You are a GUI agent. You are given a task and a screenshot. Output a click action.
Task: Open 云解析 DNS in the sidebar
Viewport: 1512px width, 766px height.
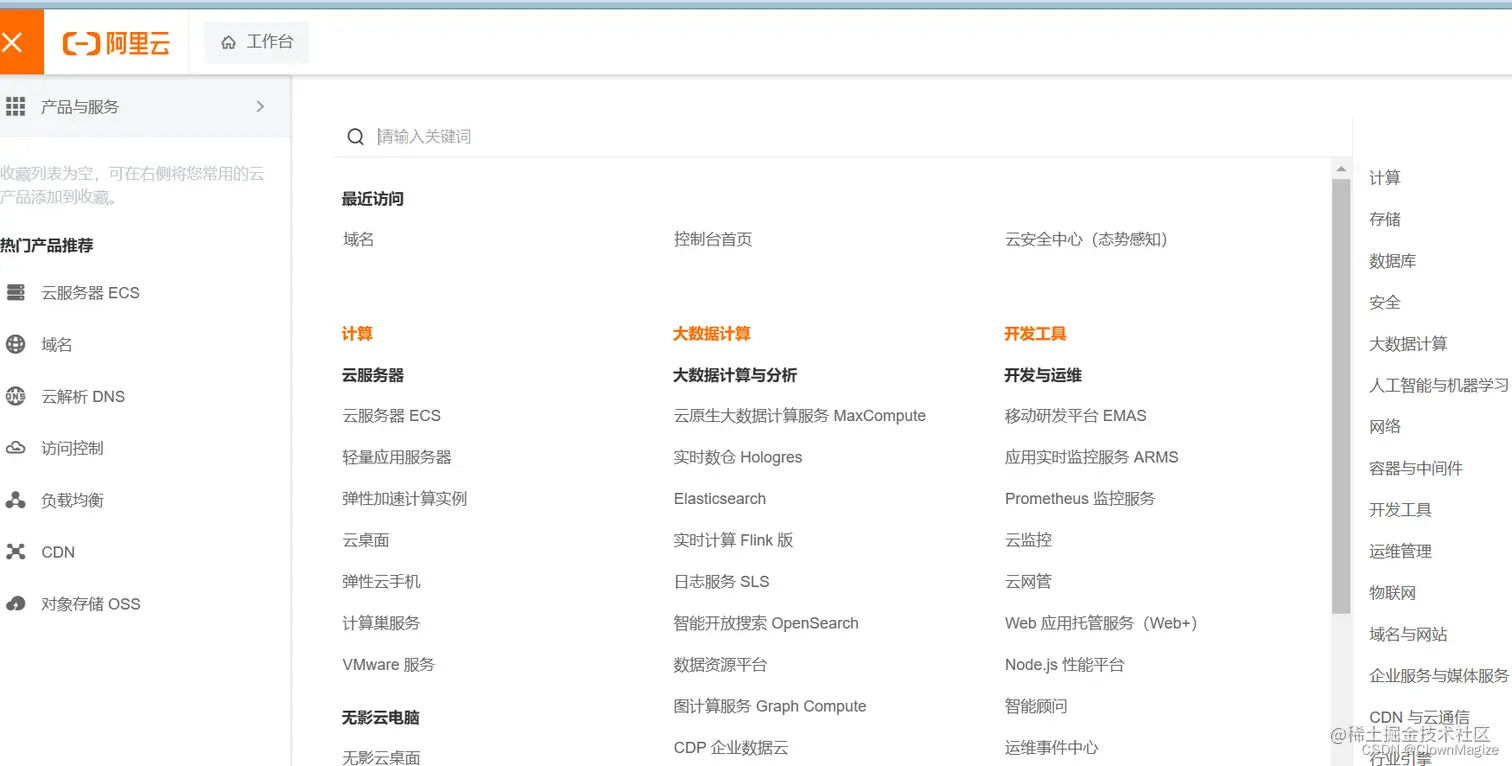(83, 396)
